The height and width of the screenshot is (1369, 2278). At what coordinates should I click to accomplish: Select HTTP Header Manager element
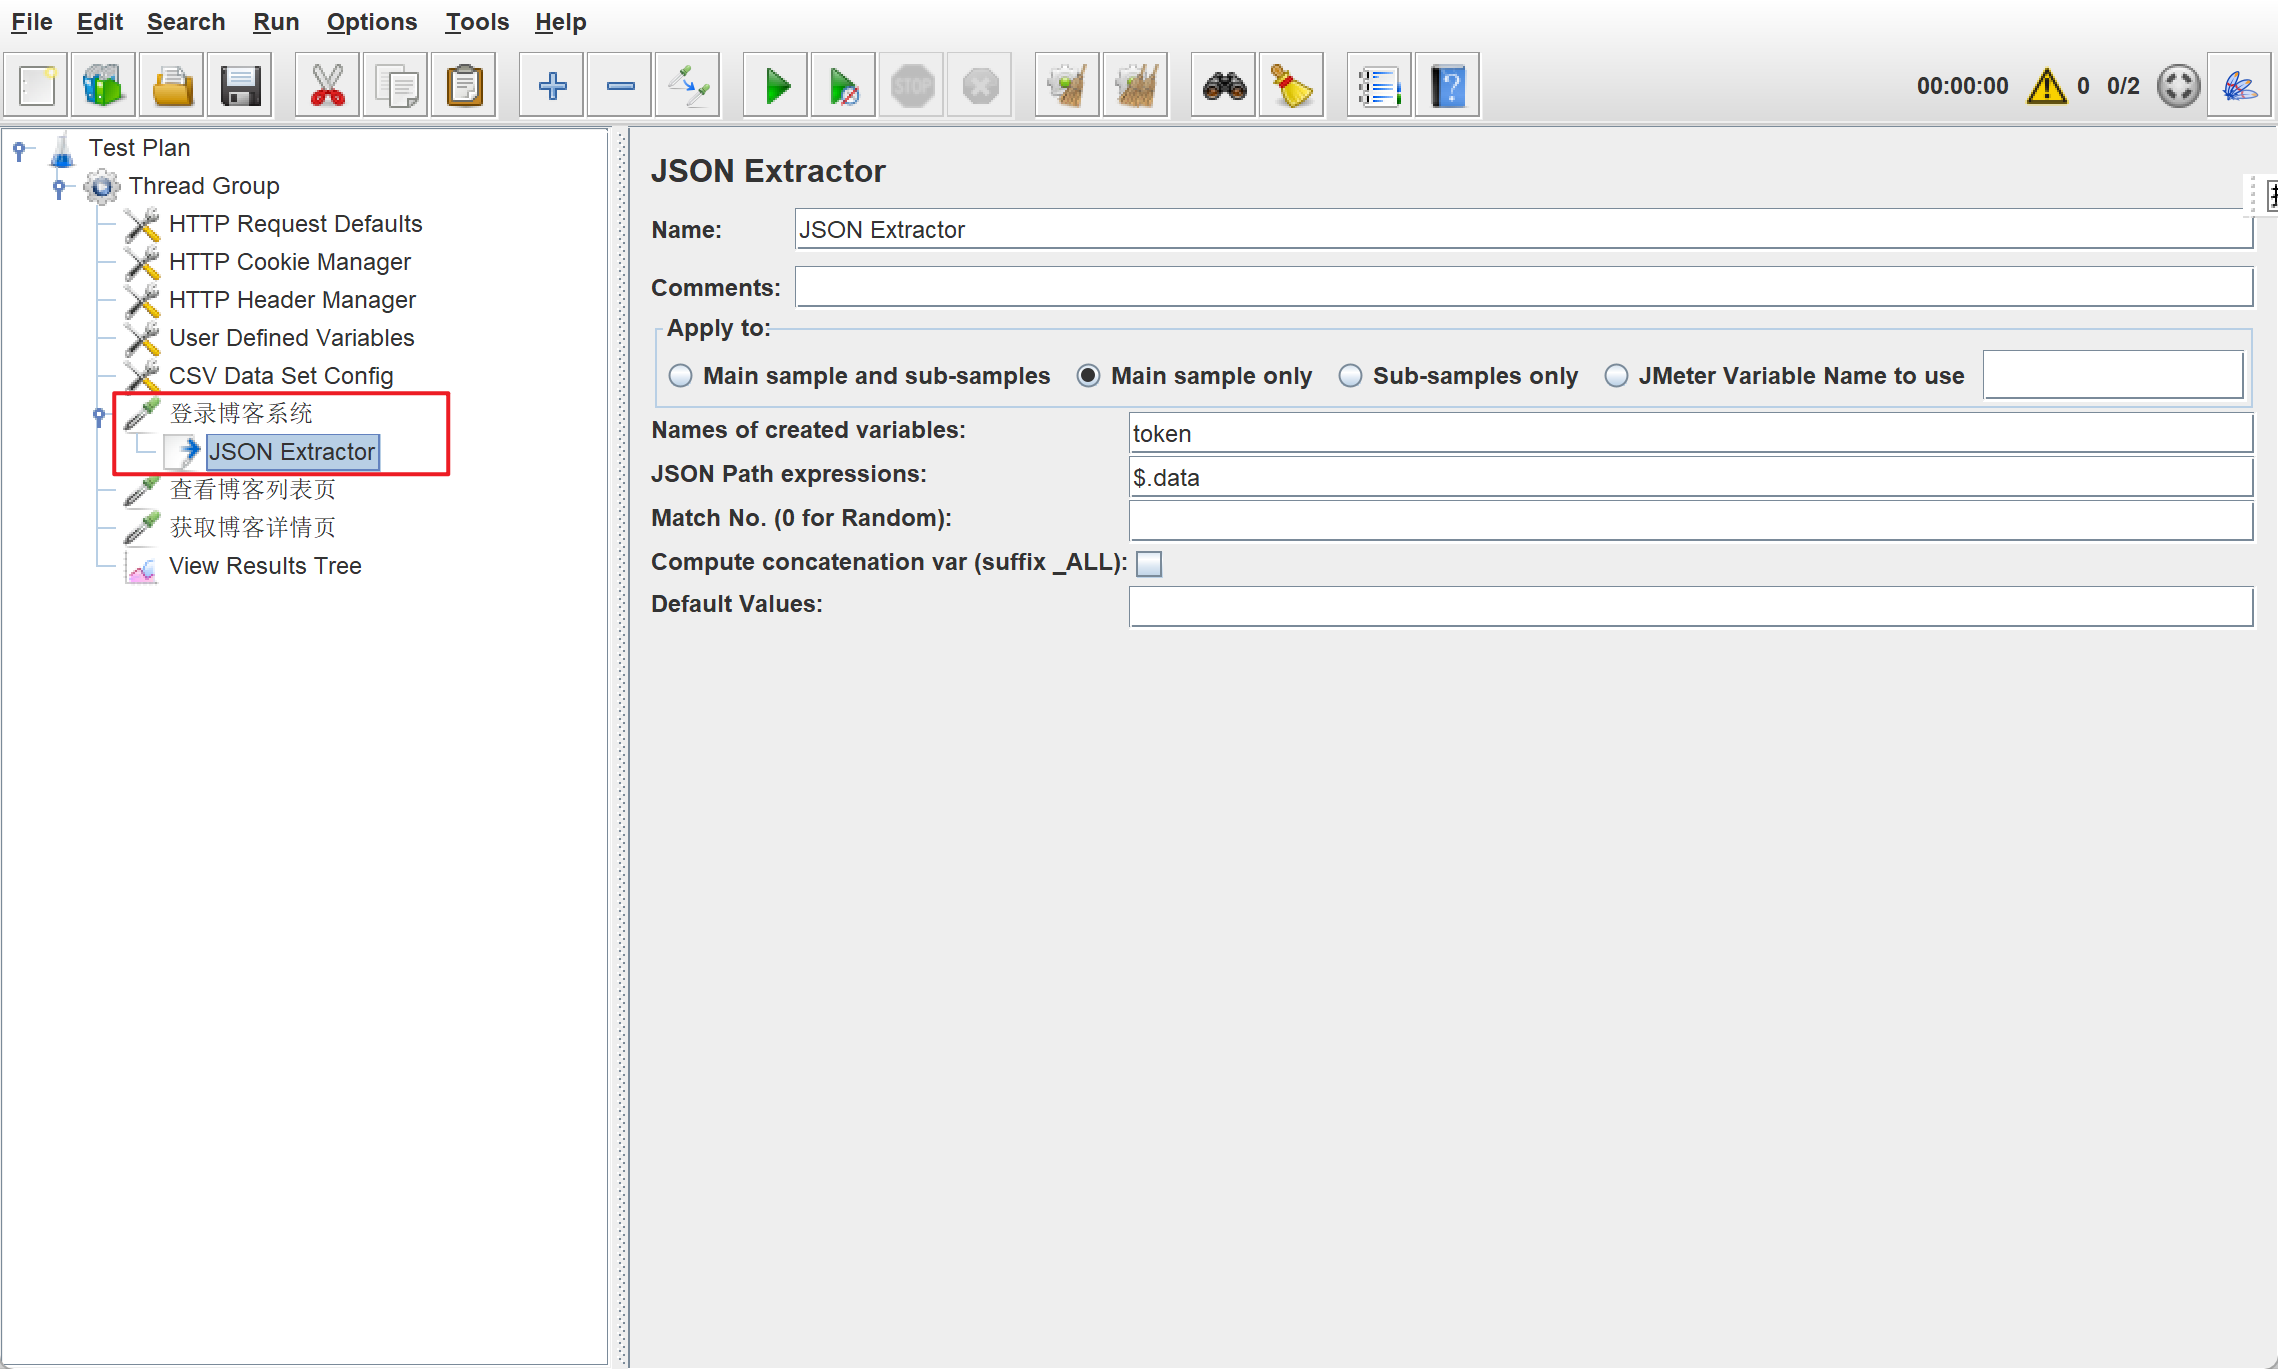pos(292,300)
